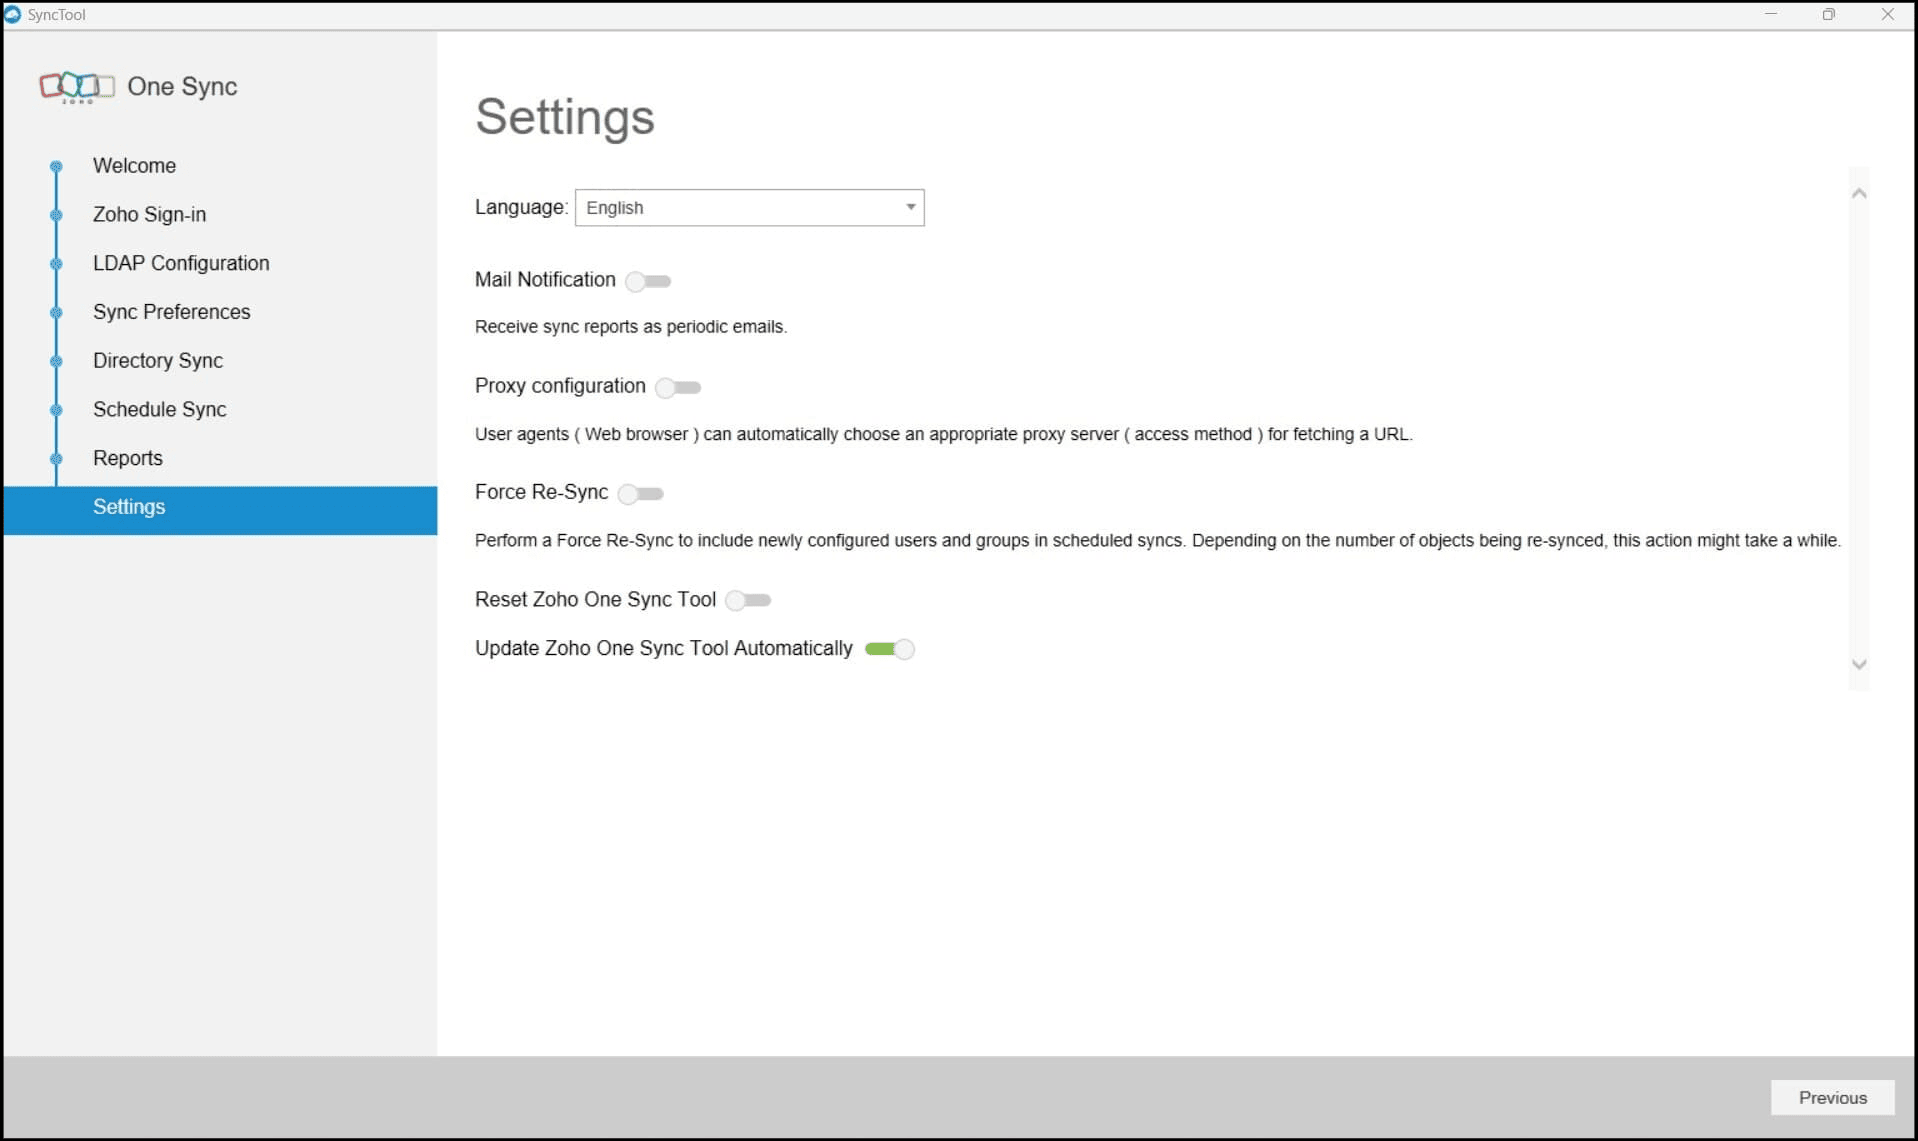Open Zoho Sign-in page
The height and width of the screenshot is (1141, 1918).
[149, 215]
